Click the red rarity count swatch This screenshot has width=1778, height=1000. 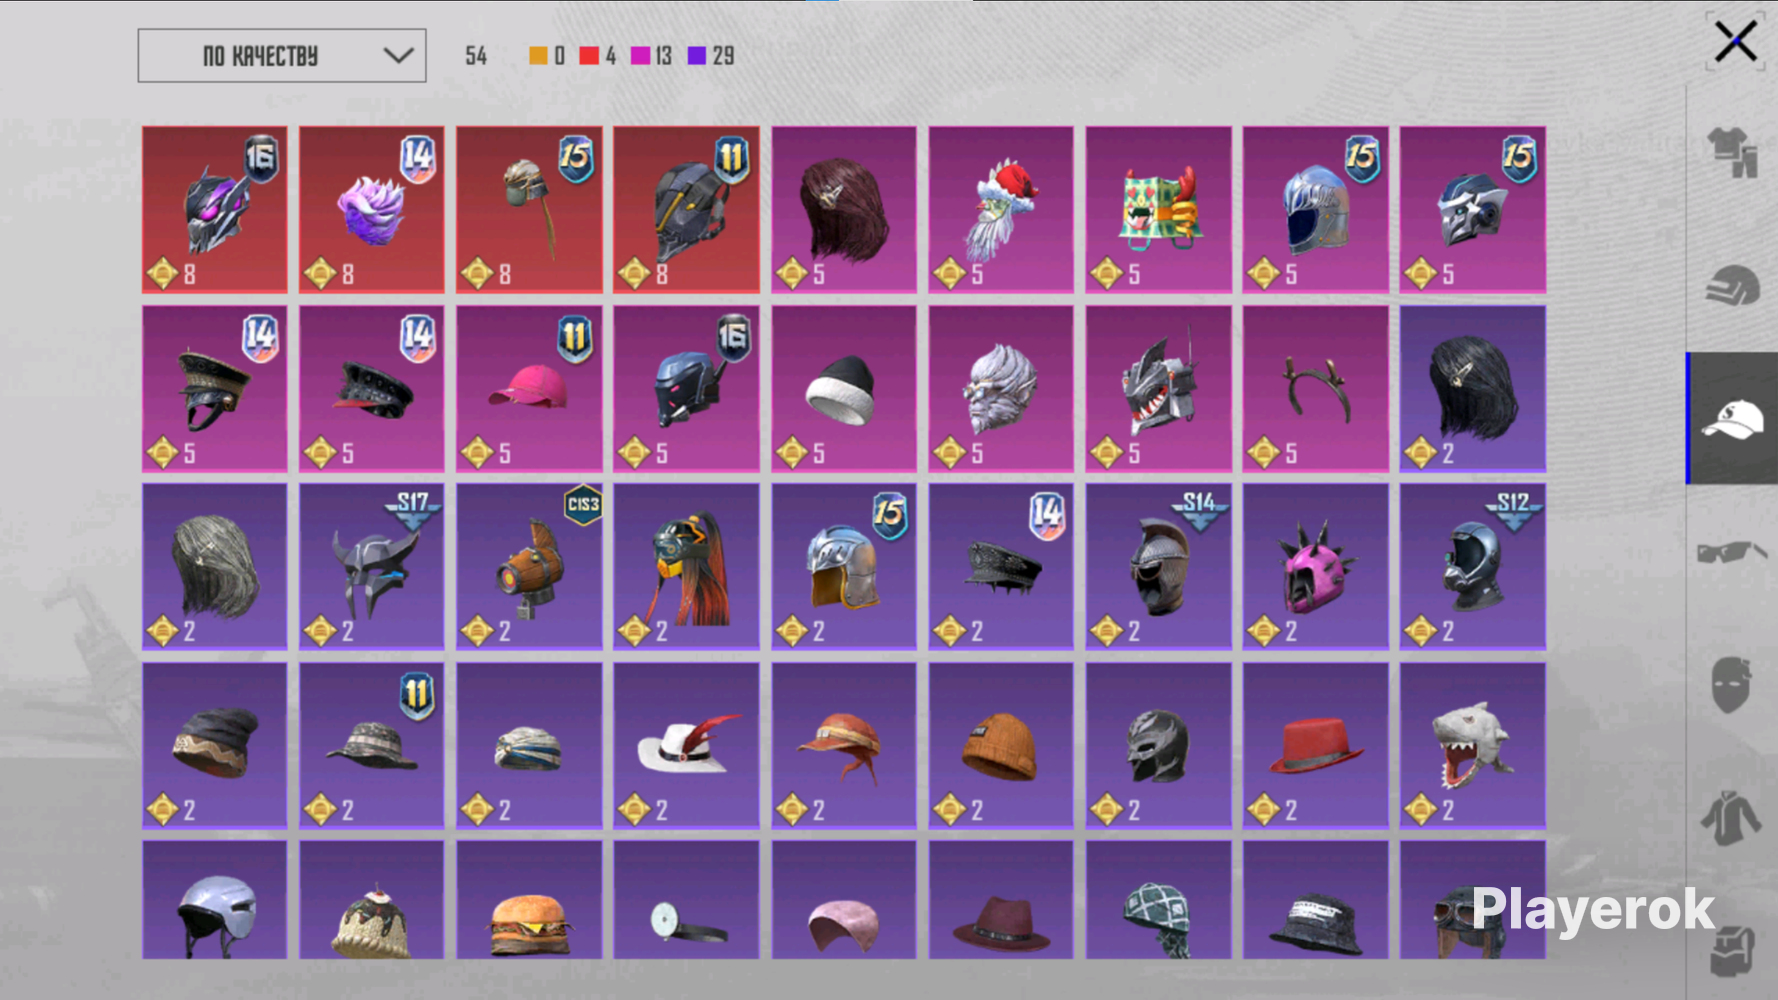pyautogui.click(x=589, y=56)
